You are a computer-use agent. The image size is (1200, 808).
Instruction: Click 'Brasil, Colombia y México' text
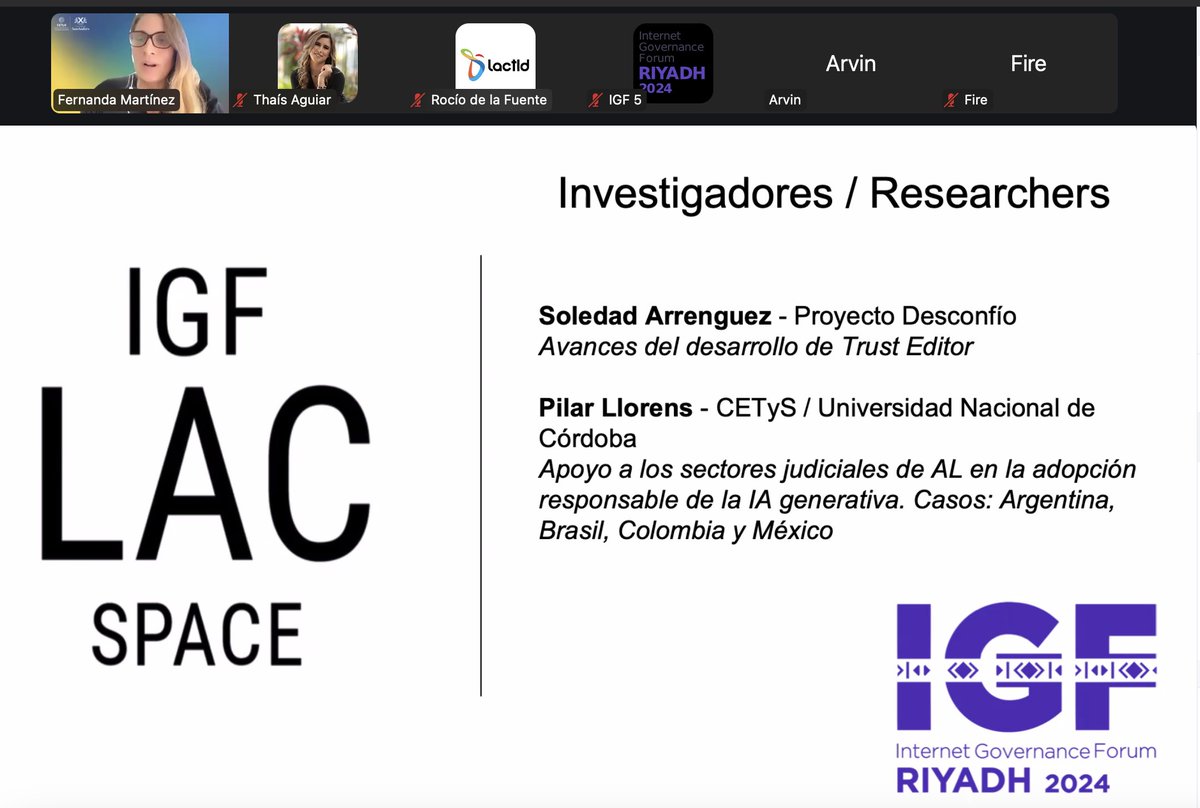(x=686, y=531)
